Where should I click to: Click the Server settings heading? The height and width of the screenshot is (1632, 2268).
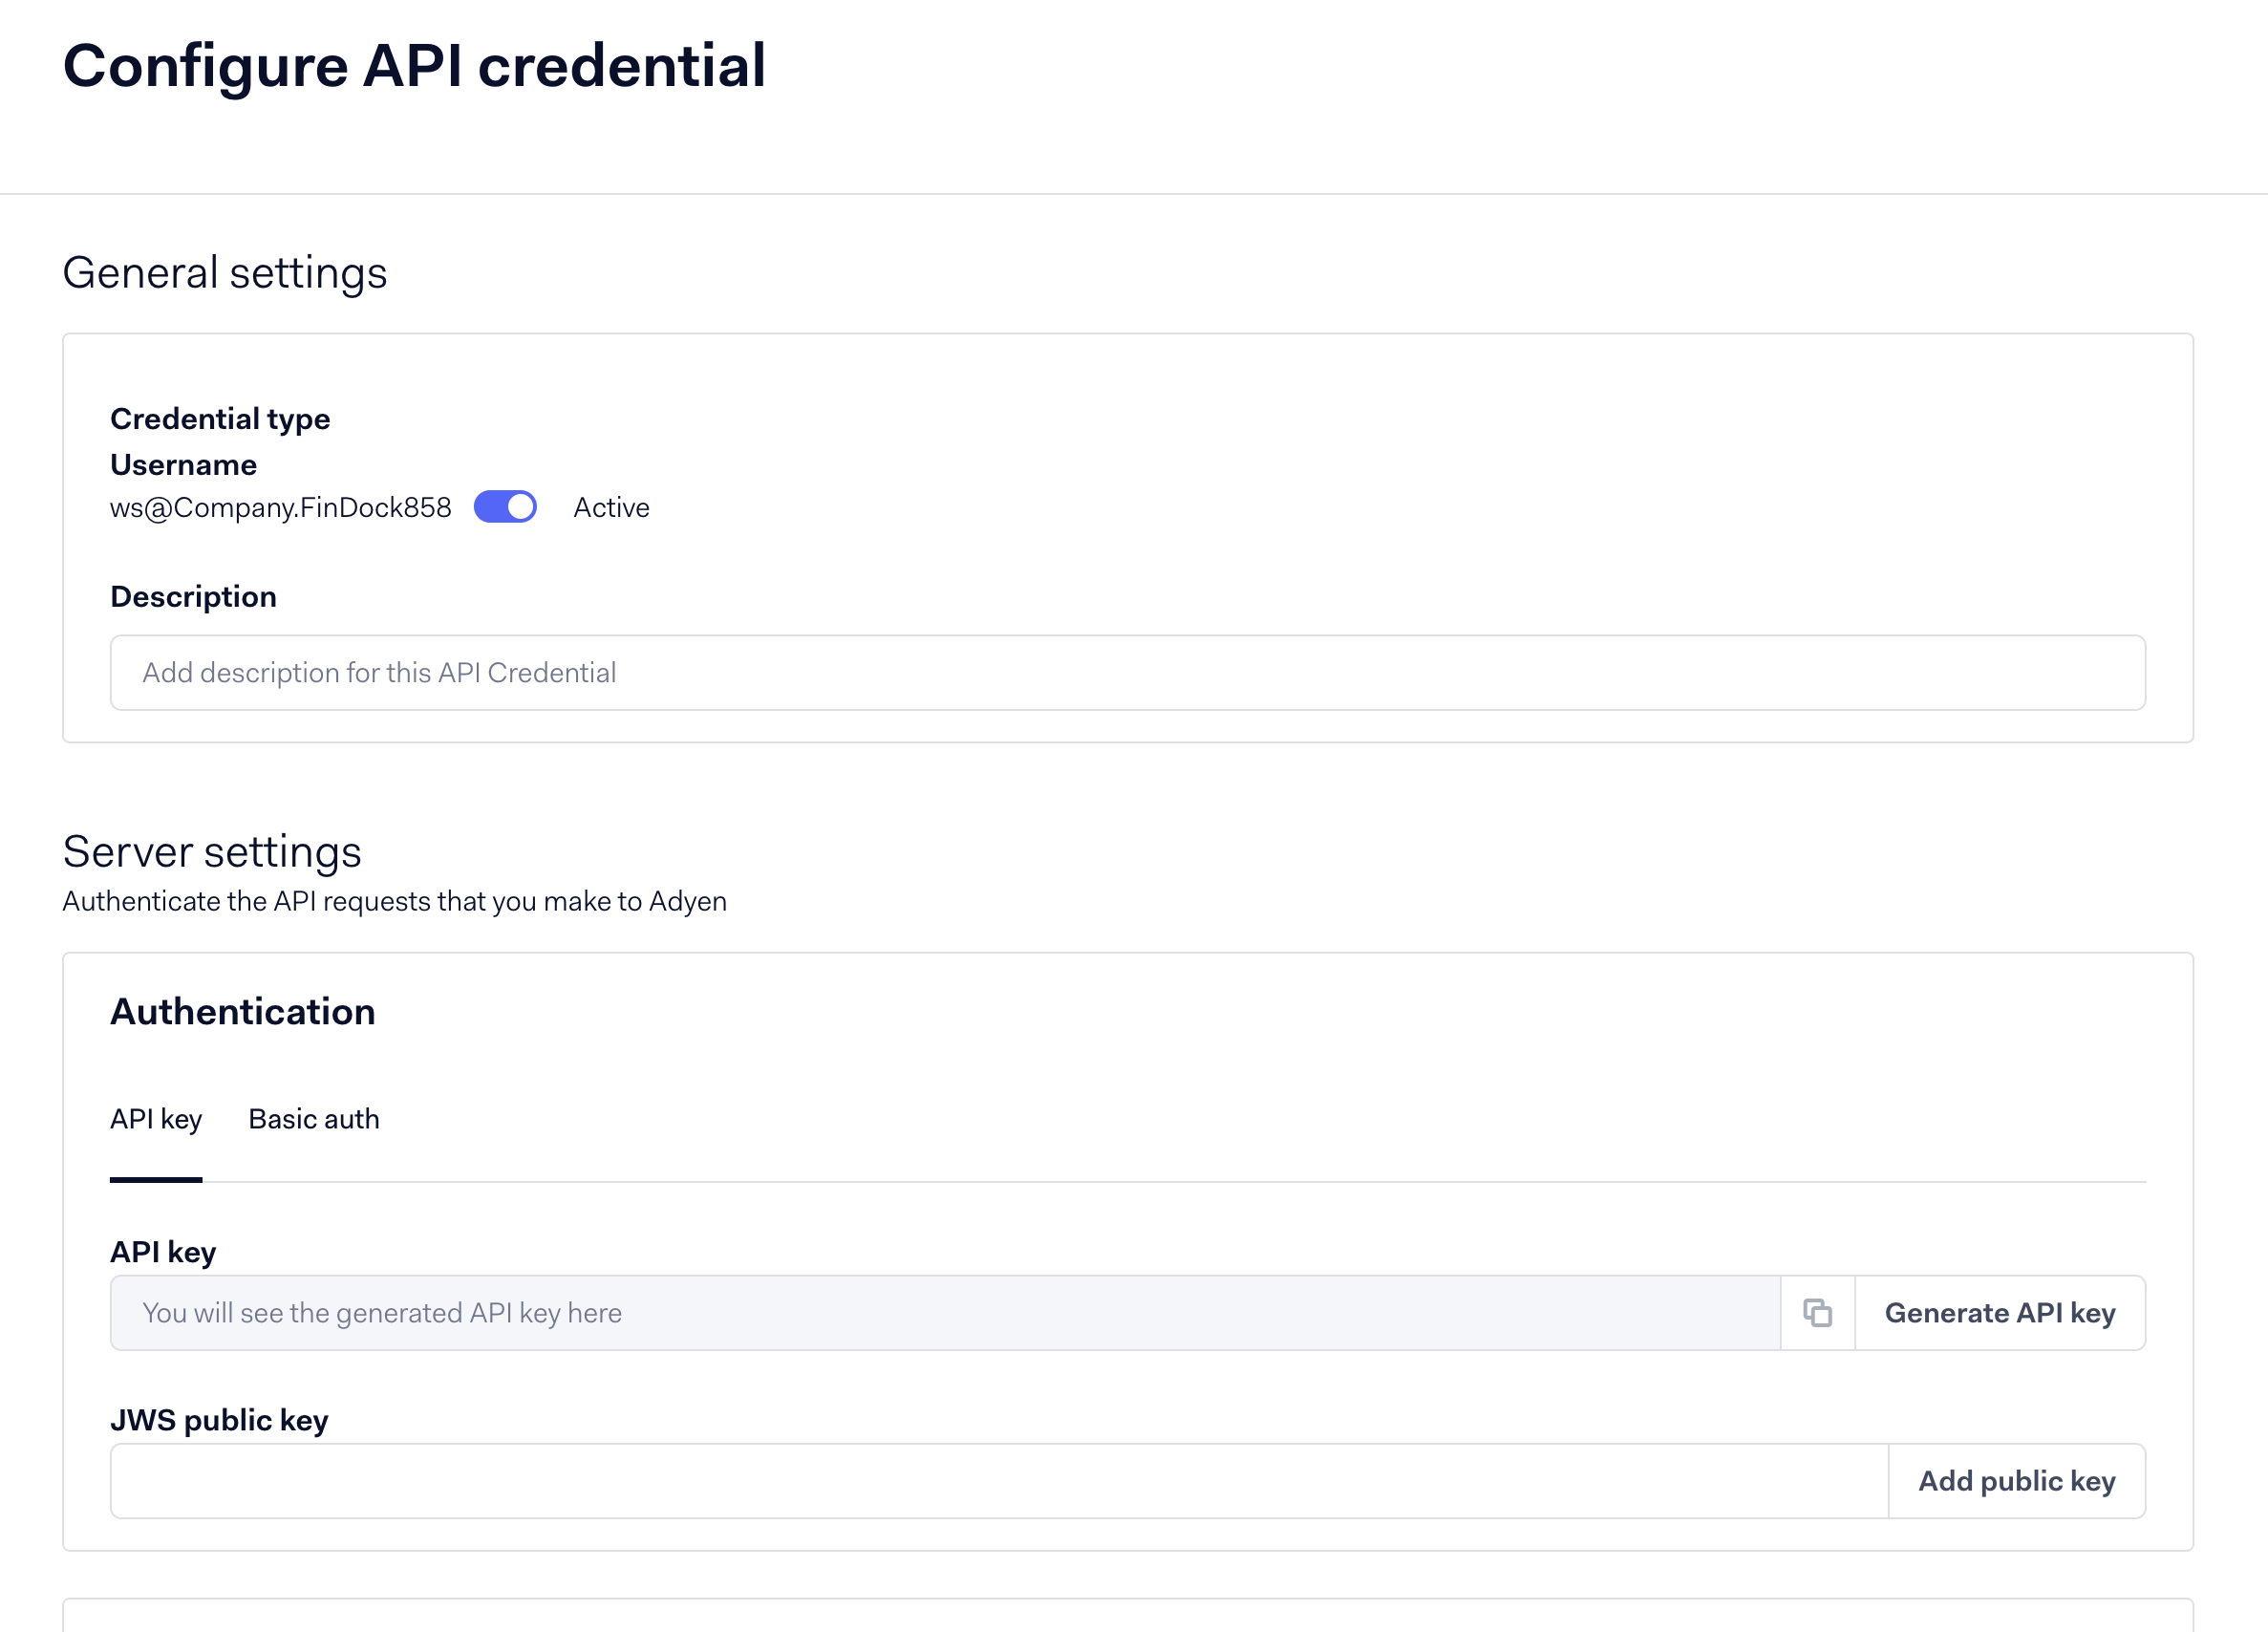point(213,851)
